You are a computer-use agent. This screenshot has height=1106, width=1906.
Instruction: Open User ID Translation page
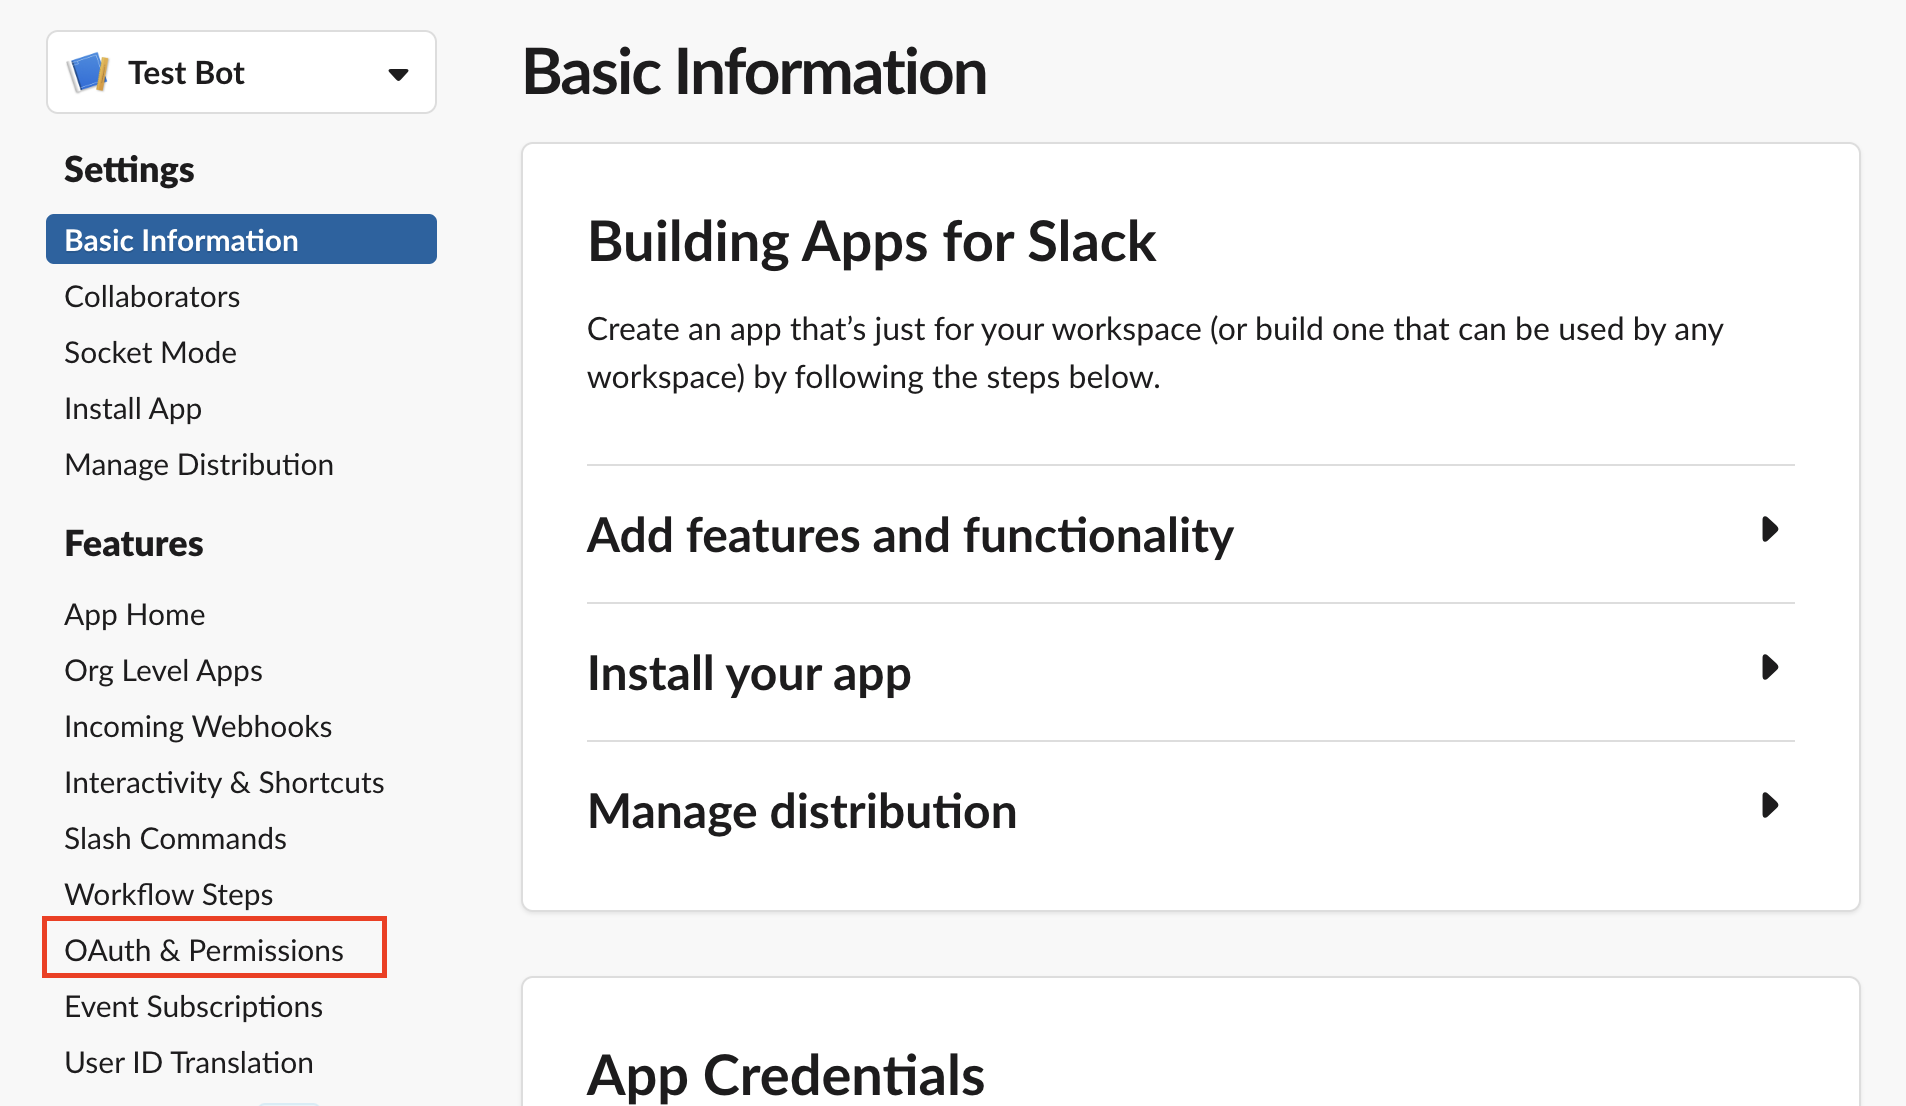point(189,1063)
